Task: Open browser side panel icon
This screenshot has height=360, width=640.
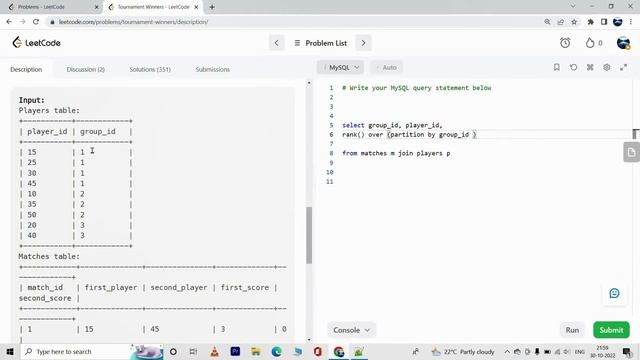Action: pyautogui.click(x=604, y=22)
